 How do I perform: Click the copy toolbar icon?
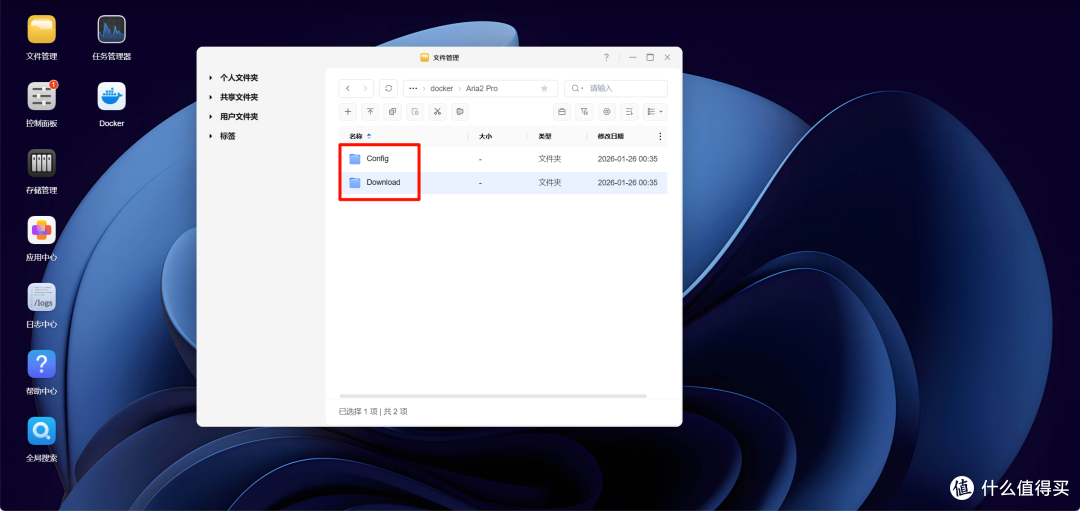click(x=393, y=111)
